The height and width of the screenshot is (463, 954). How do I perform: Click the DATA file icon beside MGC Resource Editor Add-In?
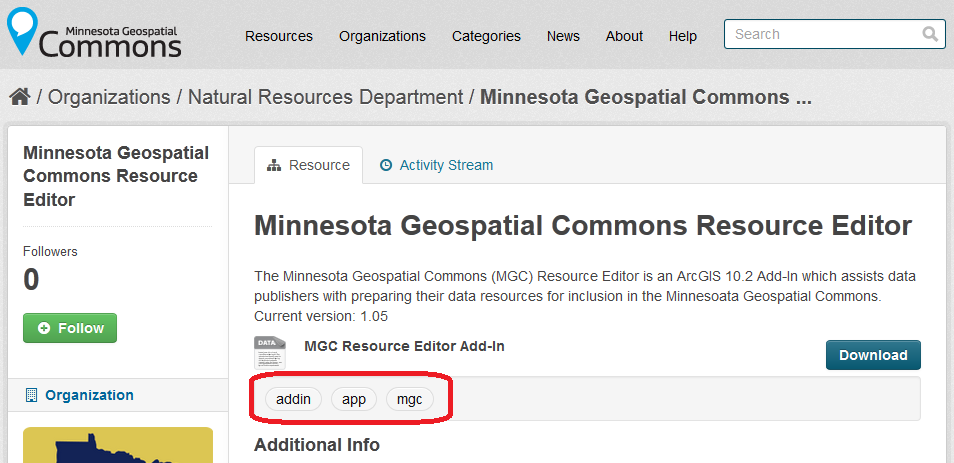tap(270, 352)
